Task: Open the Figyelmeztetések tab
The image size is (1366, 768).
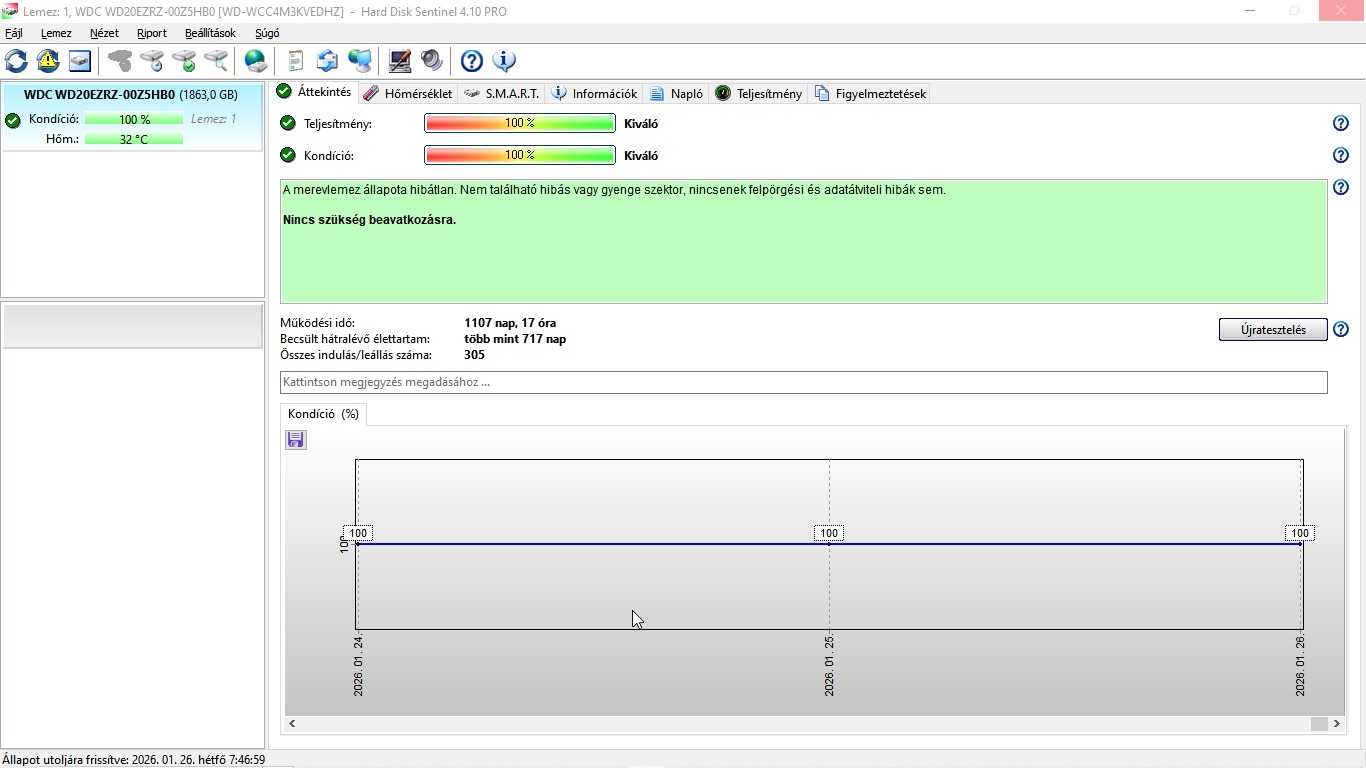Action: [x=870, y=94]
